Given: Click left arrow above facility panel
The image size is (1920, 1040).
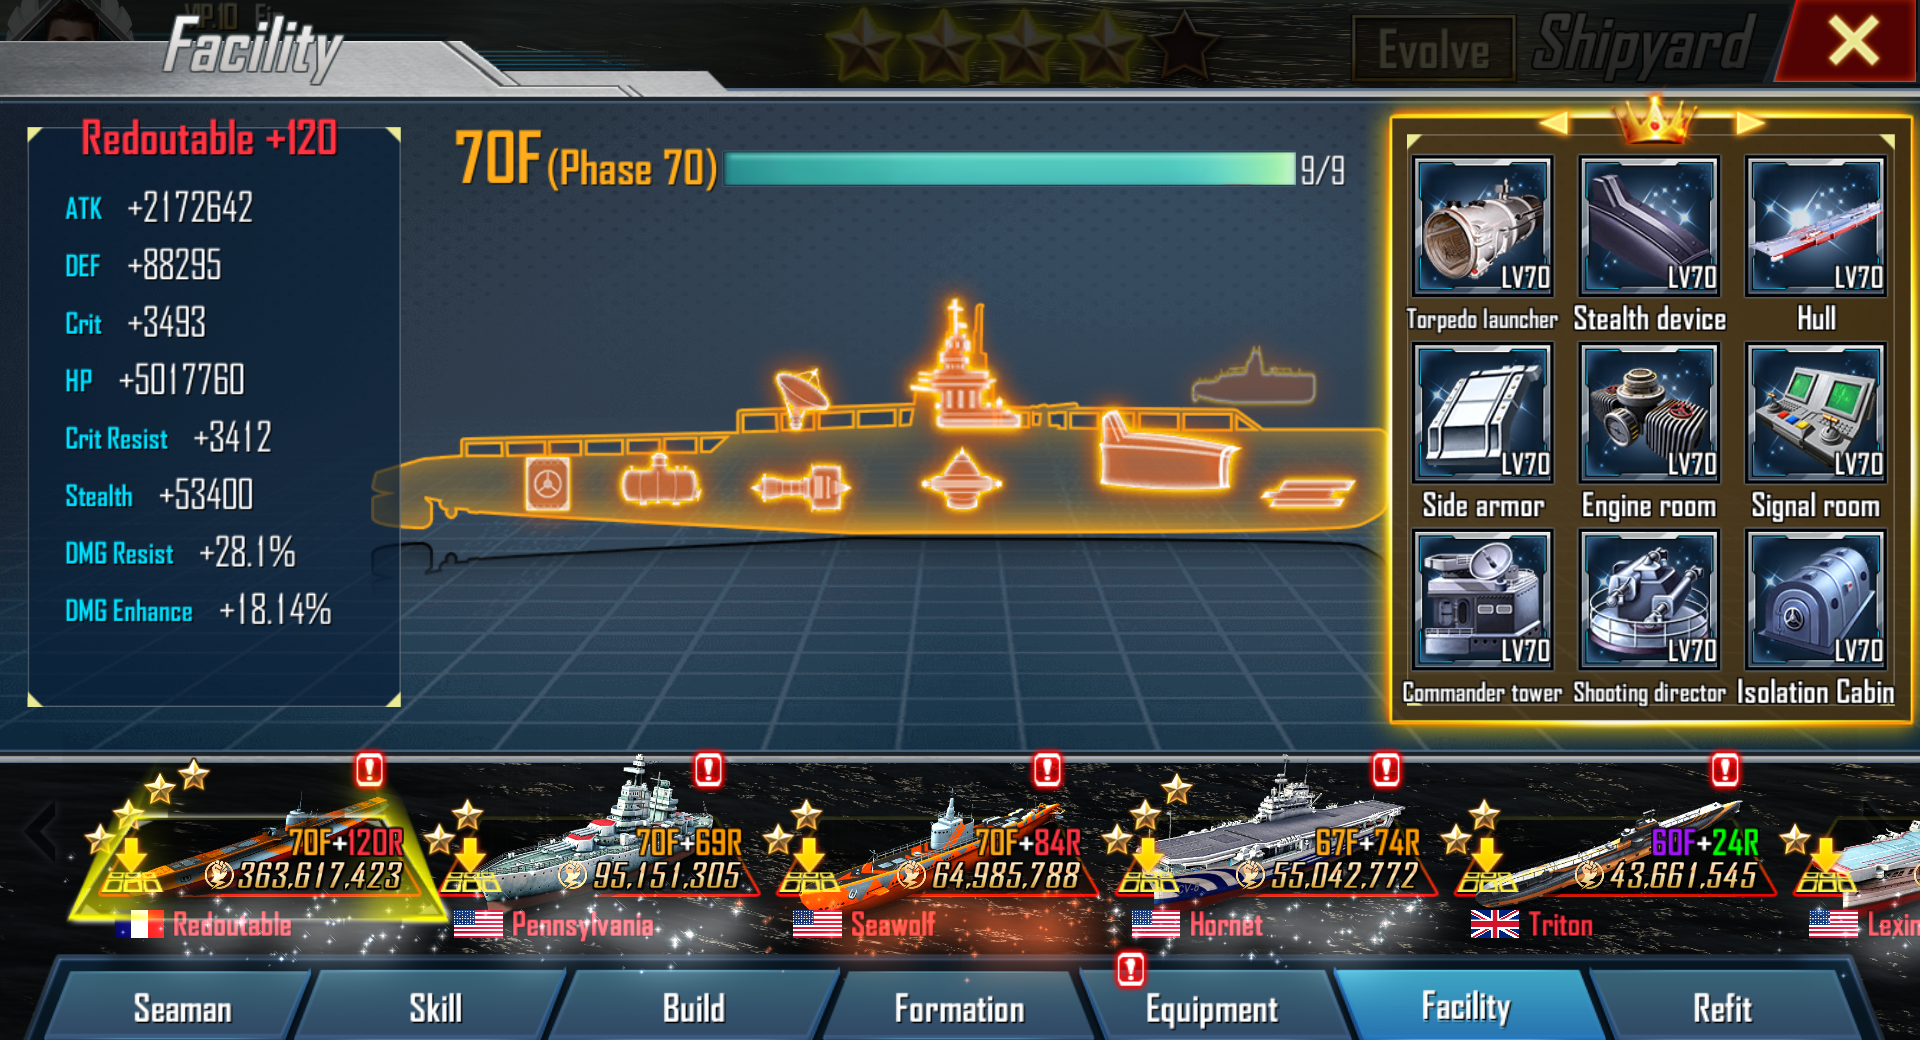Looking at the screenshot, I should pyautogui.click(x=1552, y=123).
